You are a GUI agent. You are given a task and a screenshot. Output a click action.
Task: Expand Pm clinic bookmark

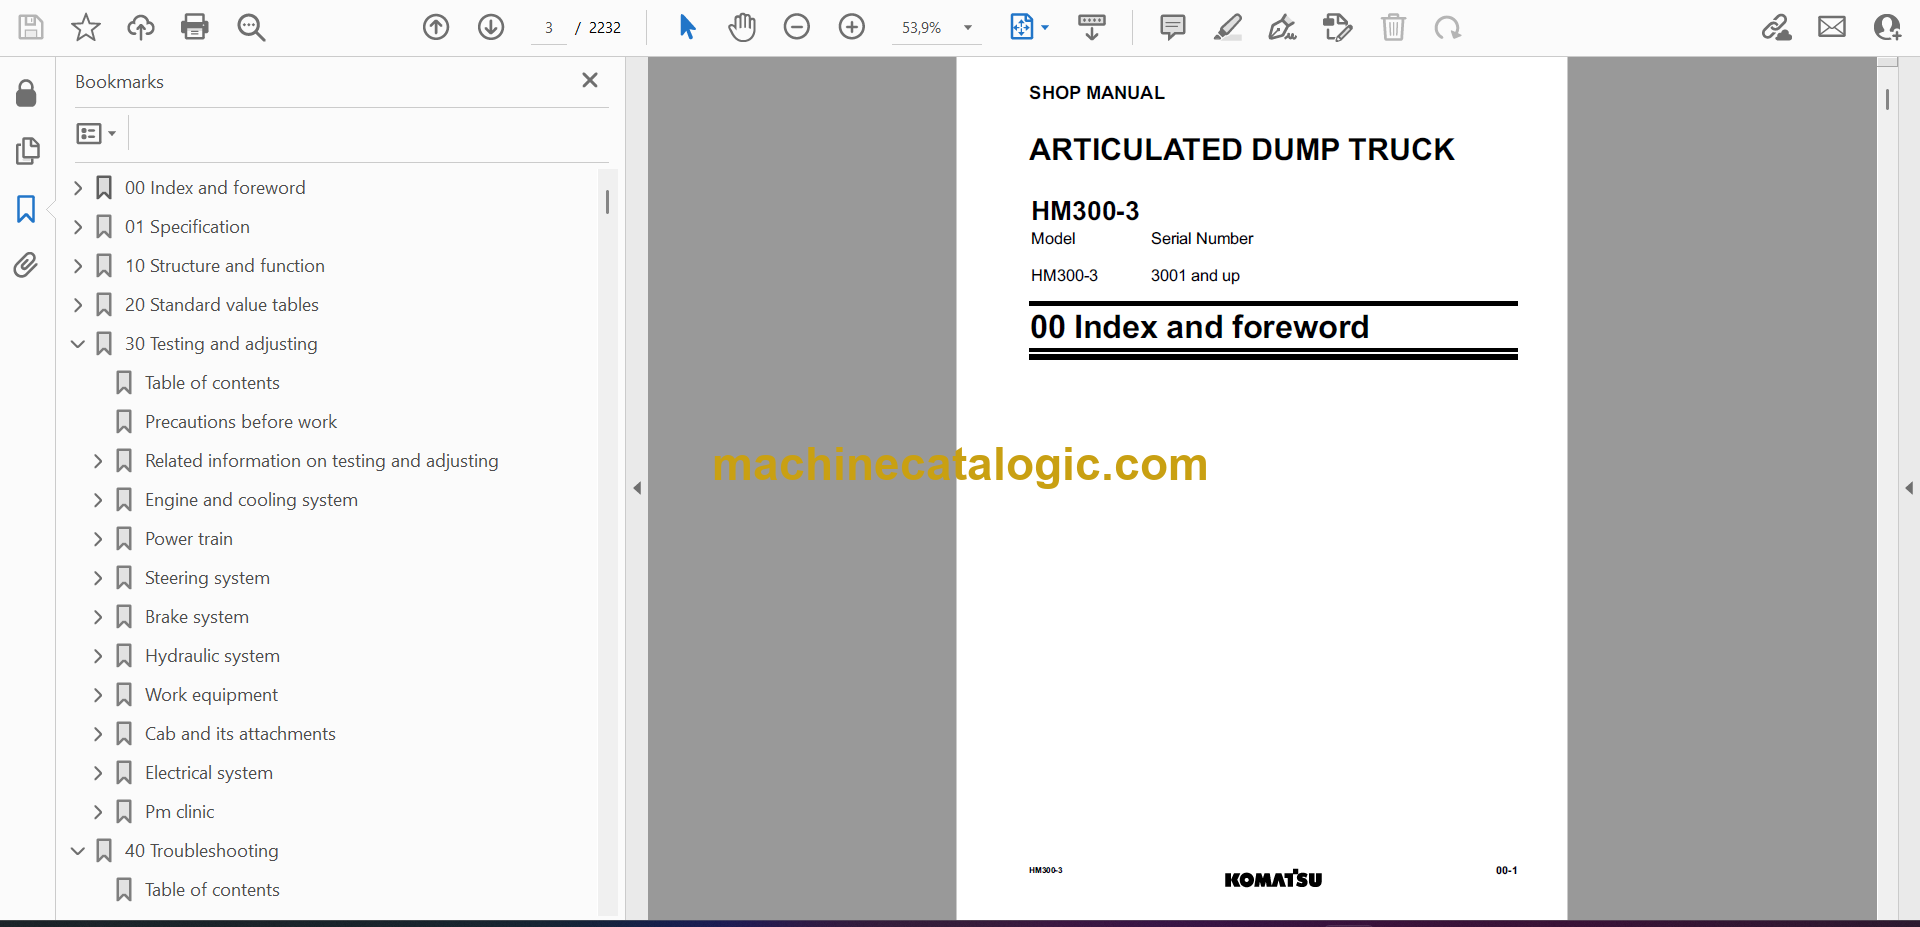tap(98, 812)
